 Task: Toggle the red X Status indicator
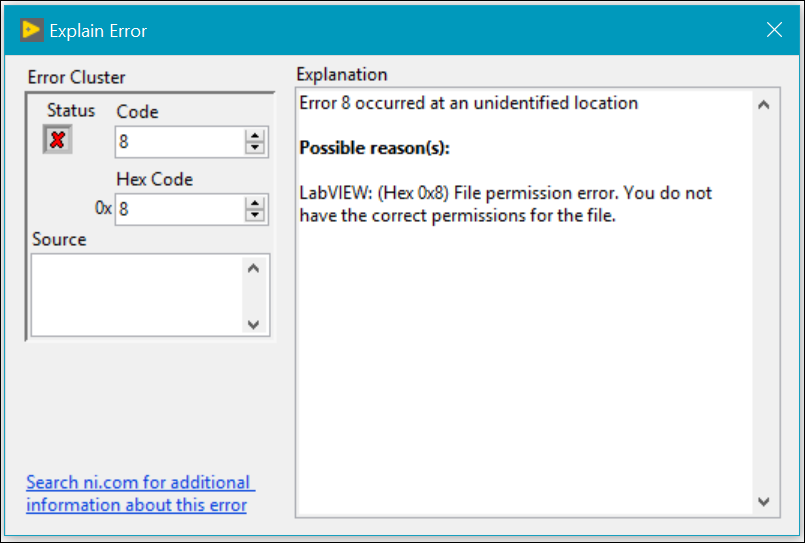click(58, 140)
